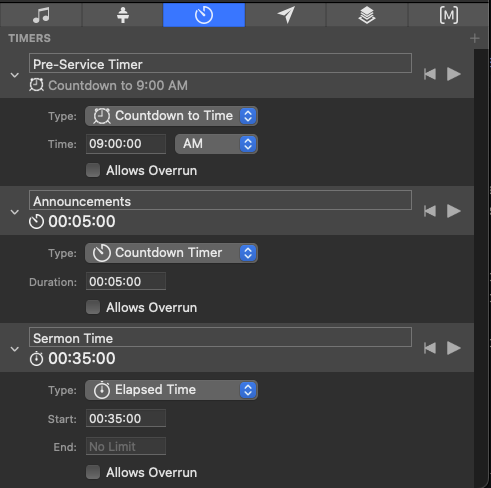
Task: Select the Timers clock tab
Action: tap(204, 15)
